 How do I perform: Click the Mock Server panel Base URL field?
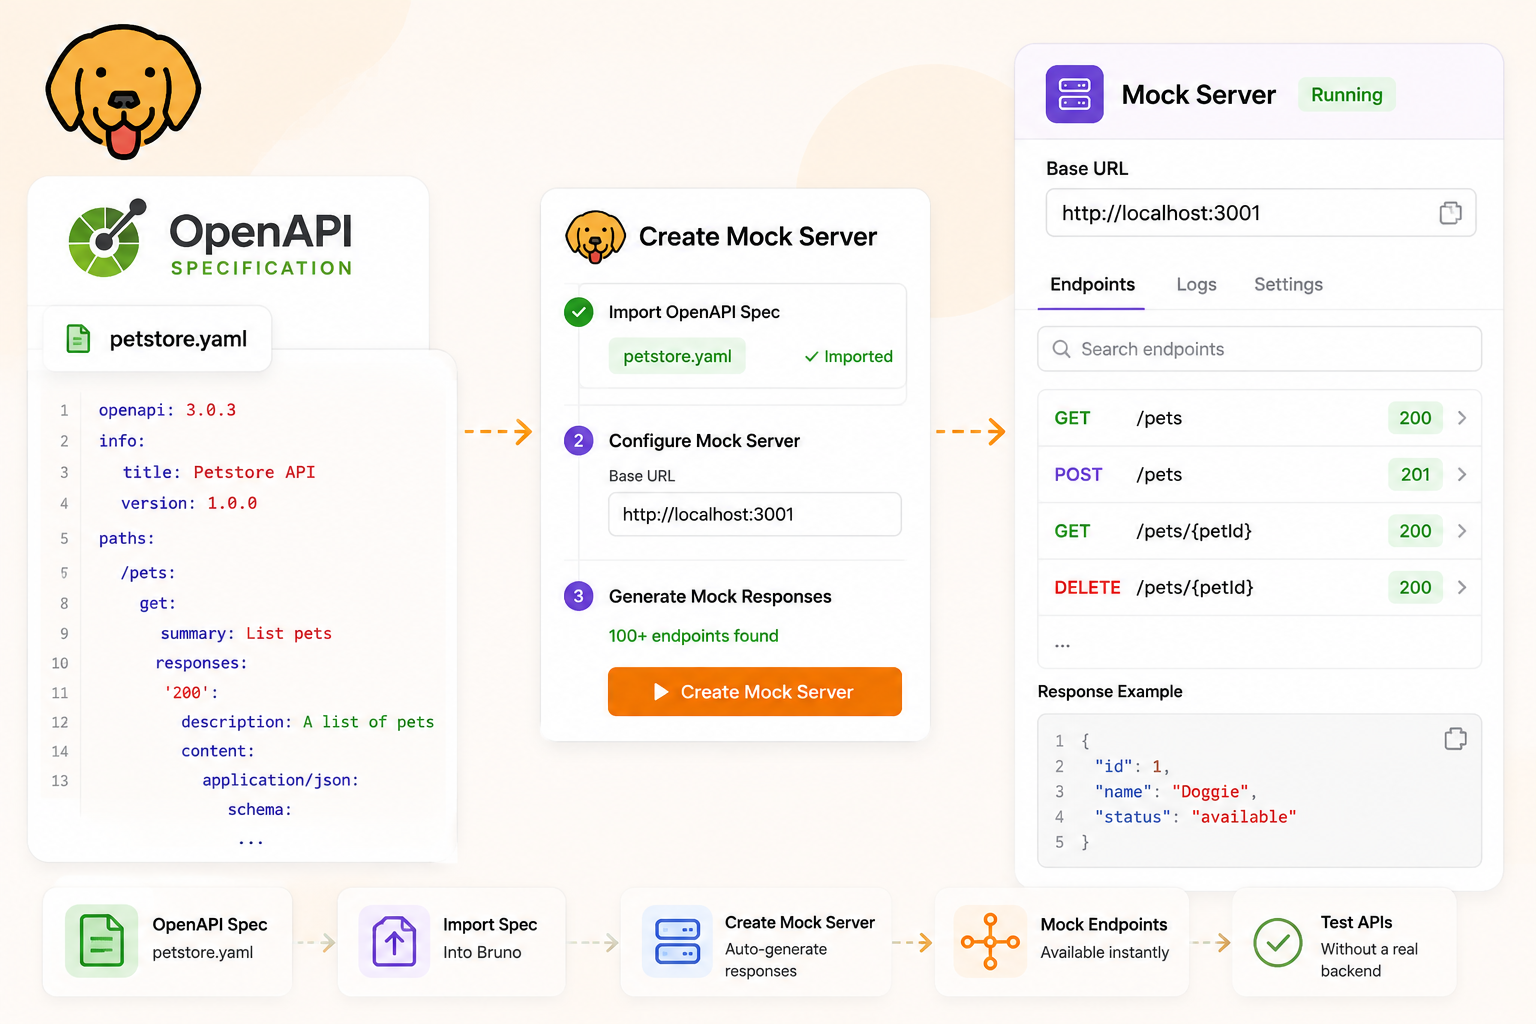point(1260,213)
